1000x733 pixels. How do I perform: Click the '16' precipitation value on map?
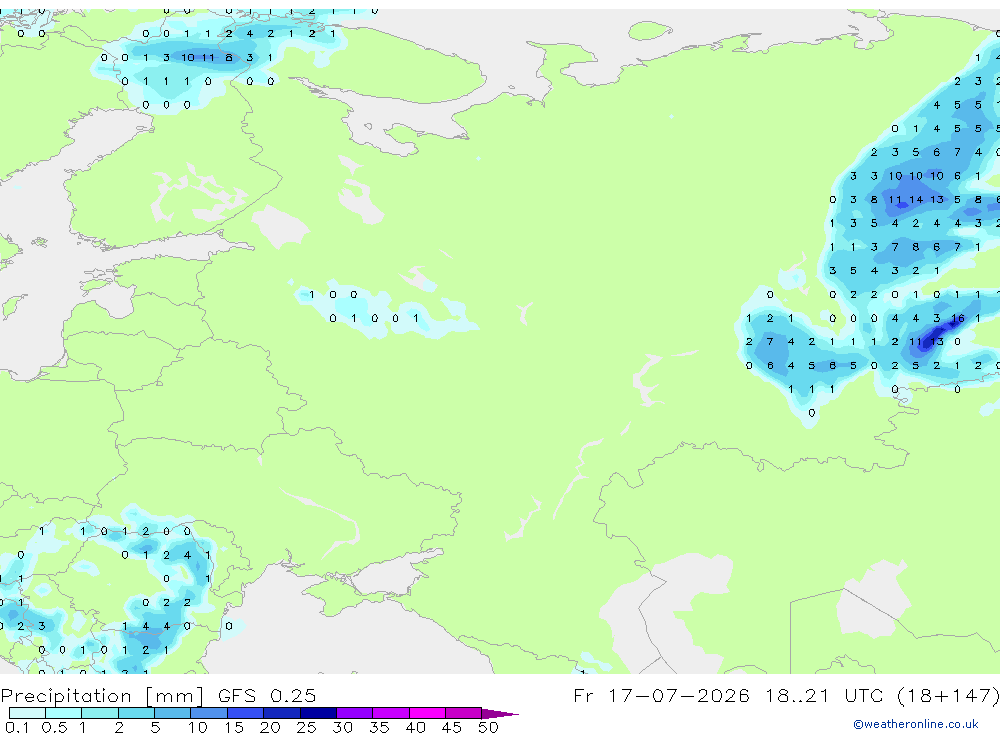(x=958, y=318)
